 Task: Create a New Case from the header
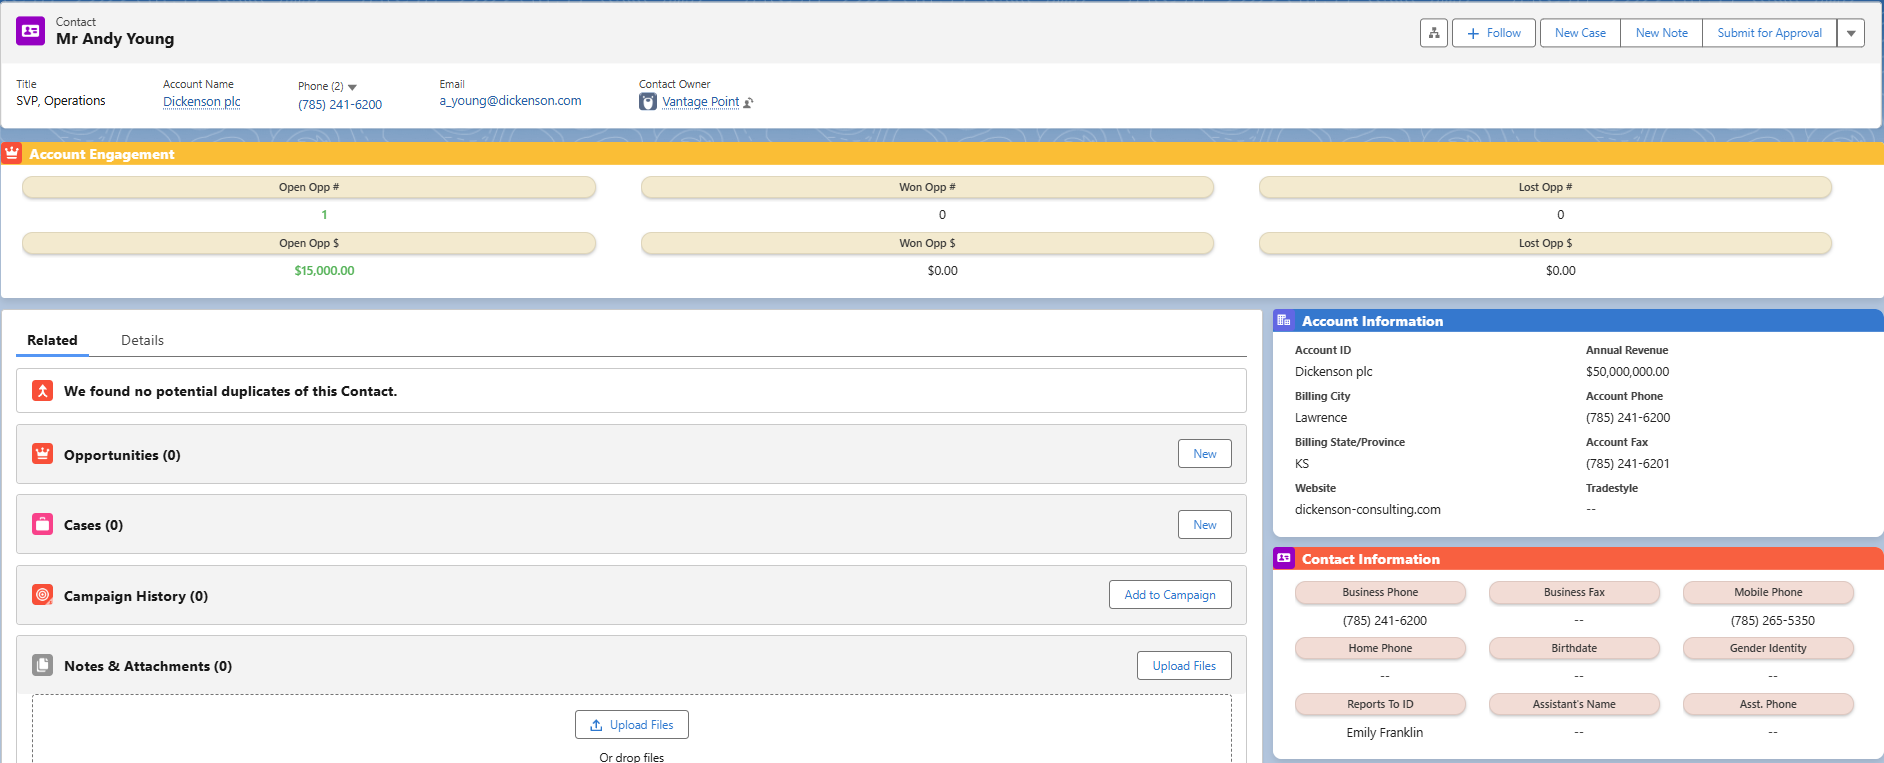(1580, 33)
